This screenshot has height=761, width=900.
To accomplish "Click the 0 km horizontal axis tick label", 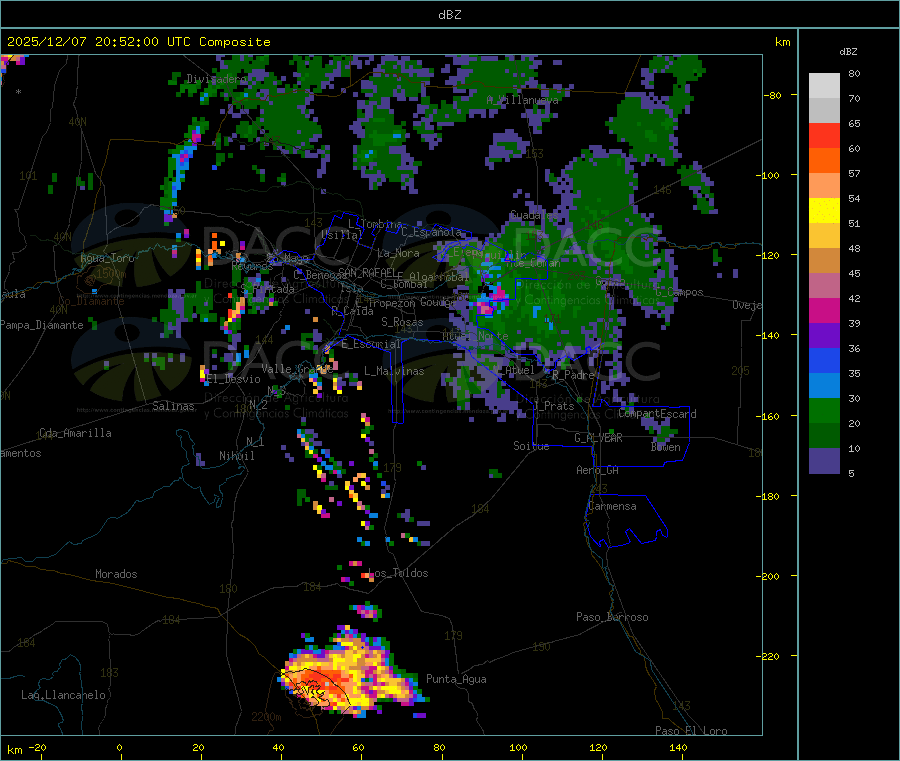I will pos(119,747).
